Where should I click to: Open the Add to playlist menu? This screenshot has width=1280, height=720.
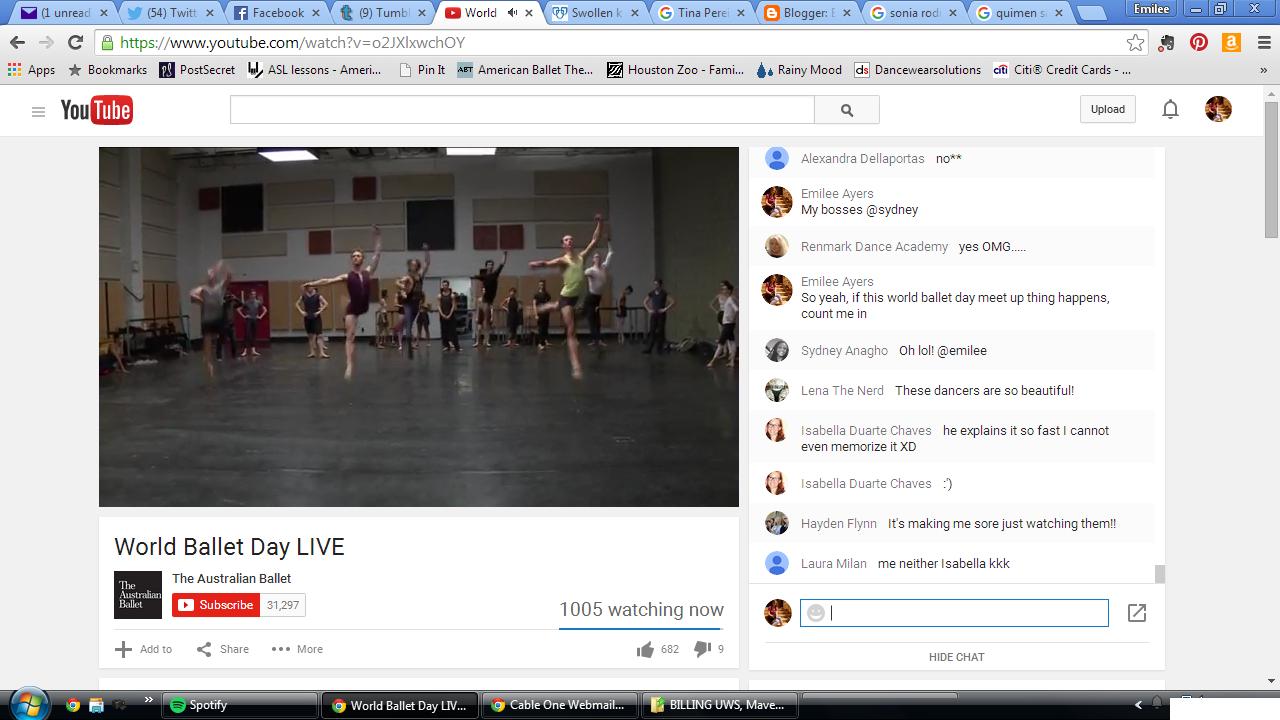pyautogui.click(x=143, y=649)
